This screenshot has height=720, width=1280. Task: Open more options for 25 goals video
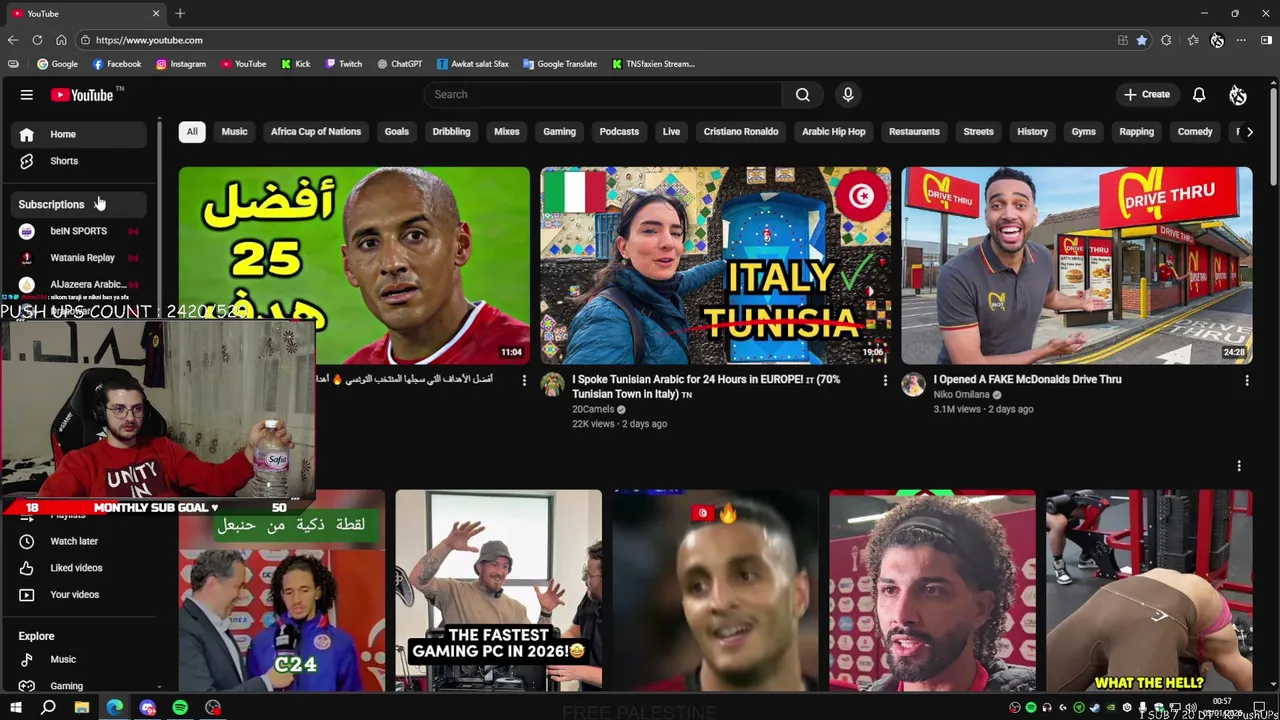click(524, 381)
